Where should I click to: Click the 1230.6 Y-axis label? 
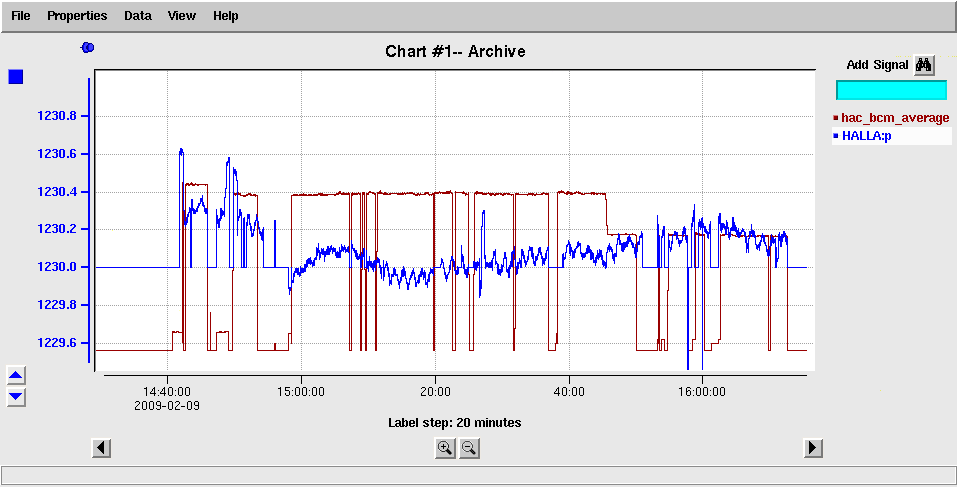coord(57,154)
